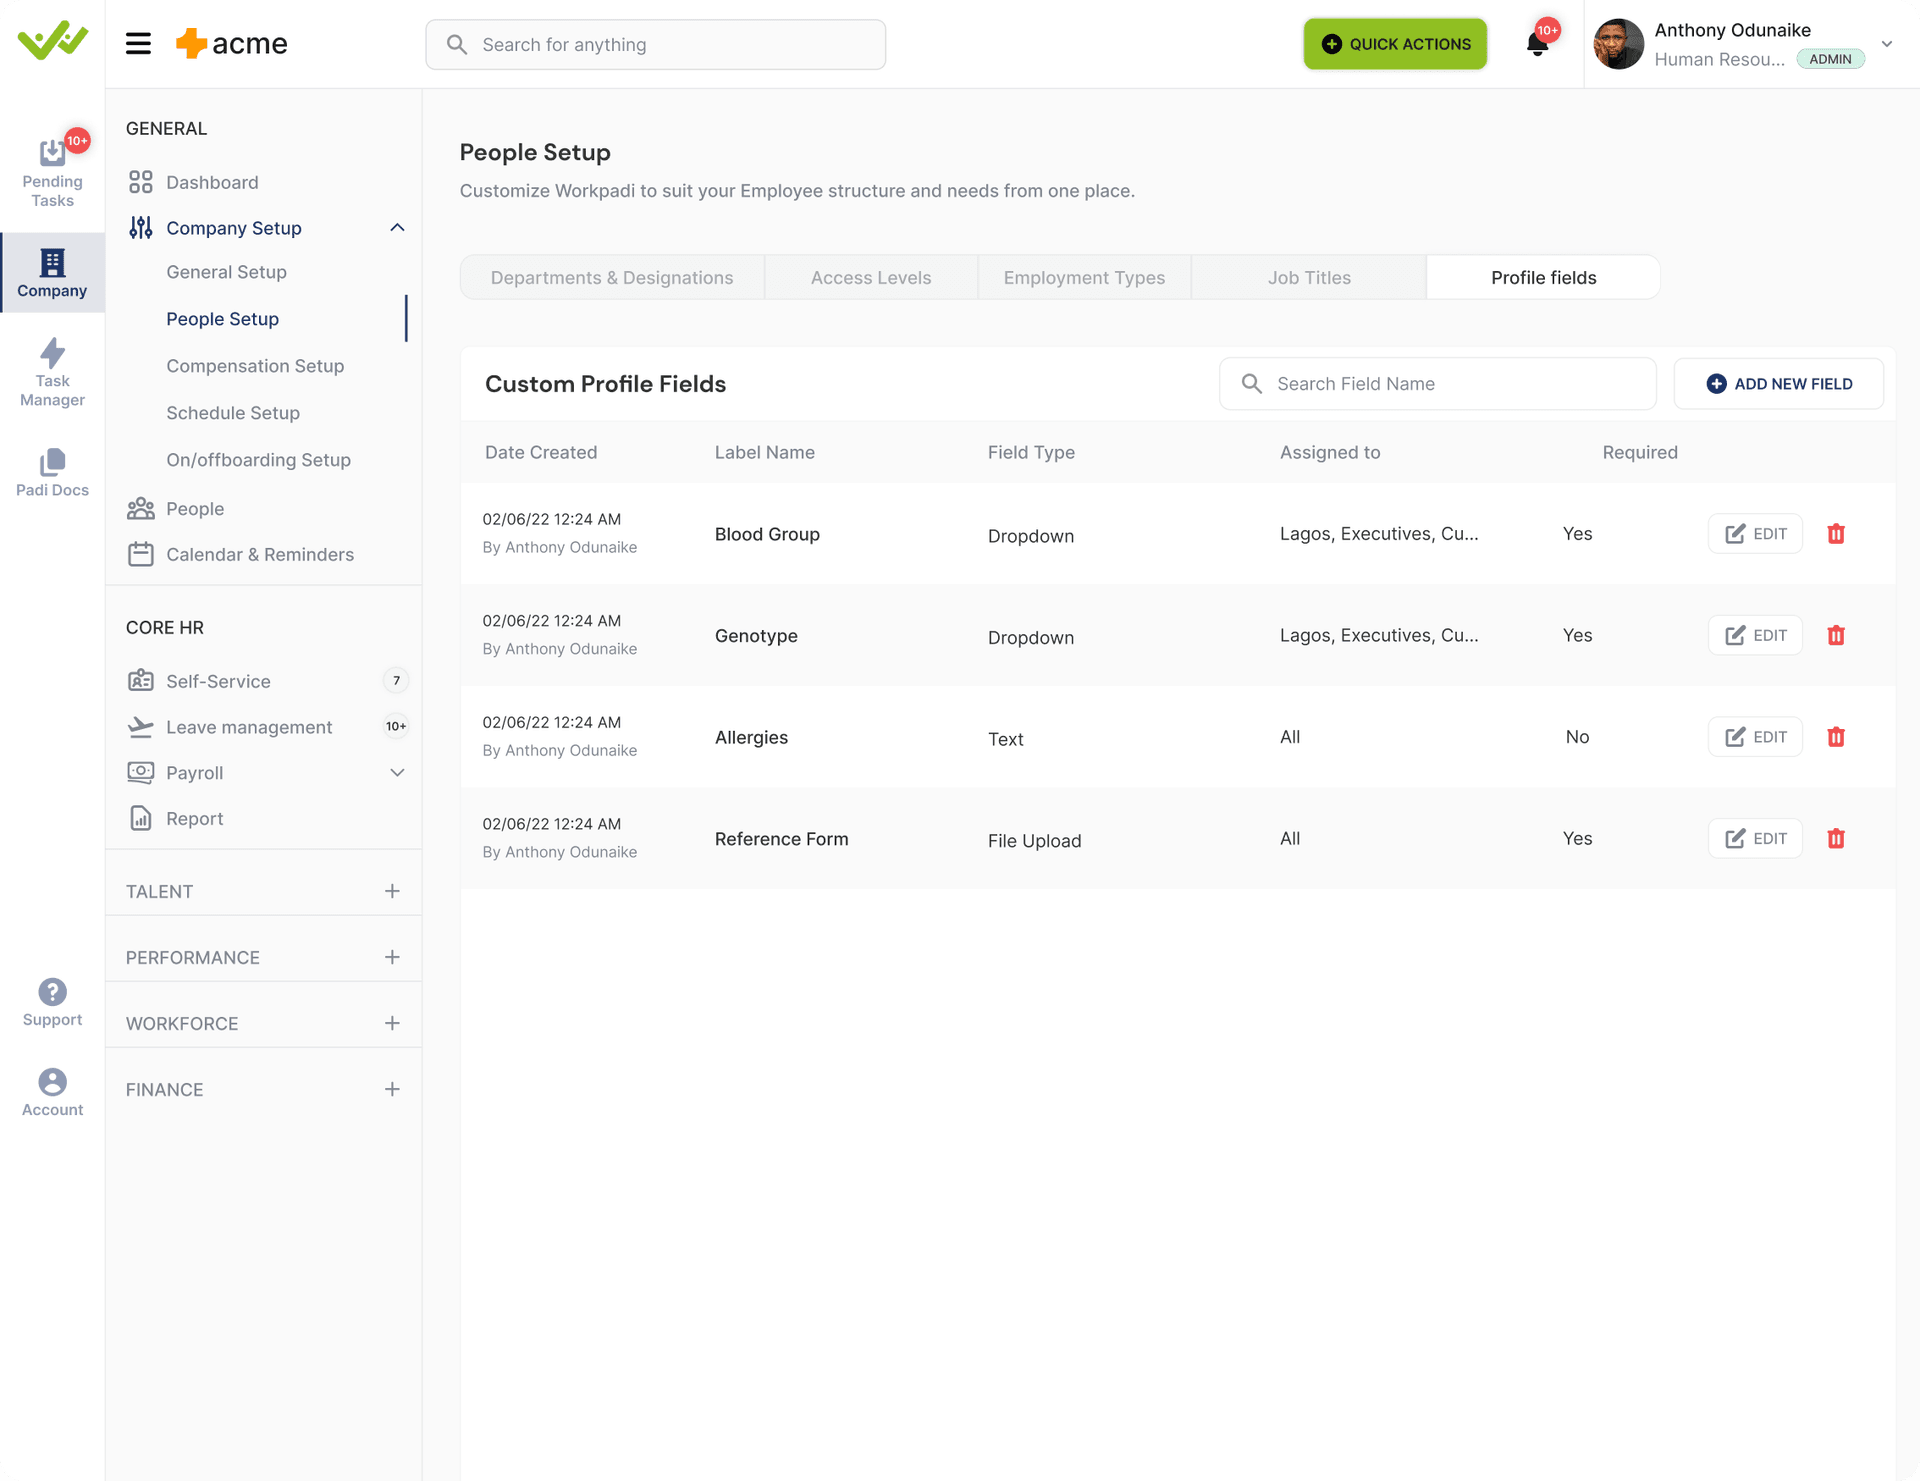This screenshot has width=1920, height=1481.
Task: Switch to the Departments & Designations tab
Action: tap(611, 277)
